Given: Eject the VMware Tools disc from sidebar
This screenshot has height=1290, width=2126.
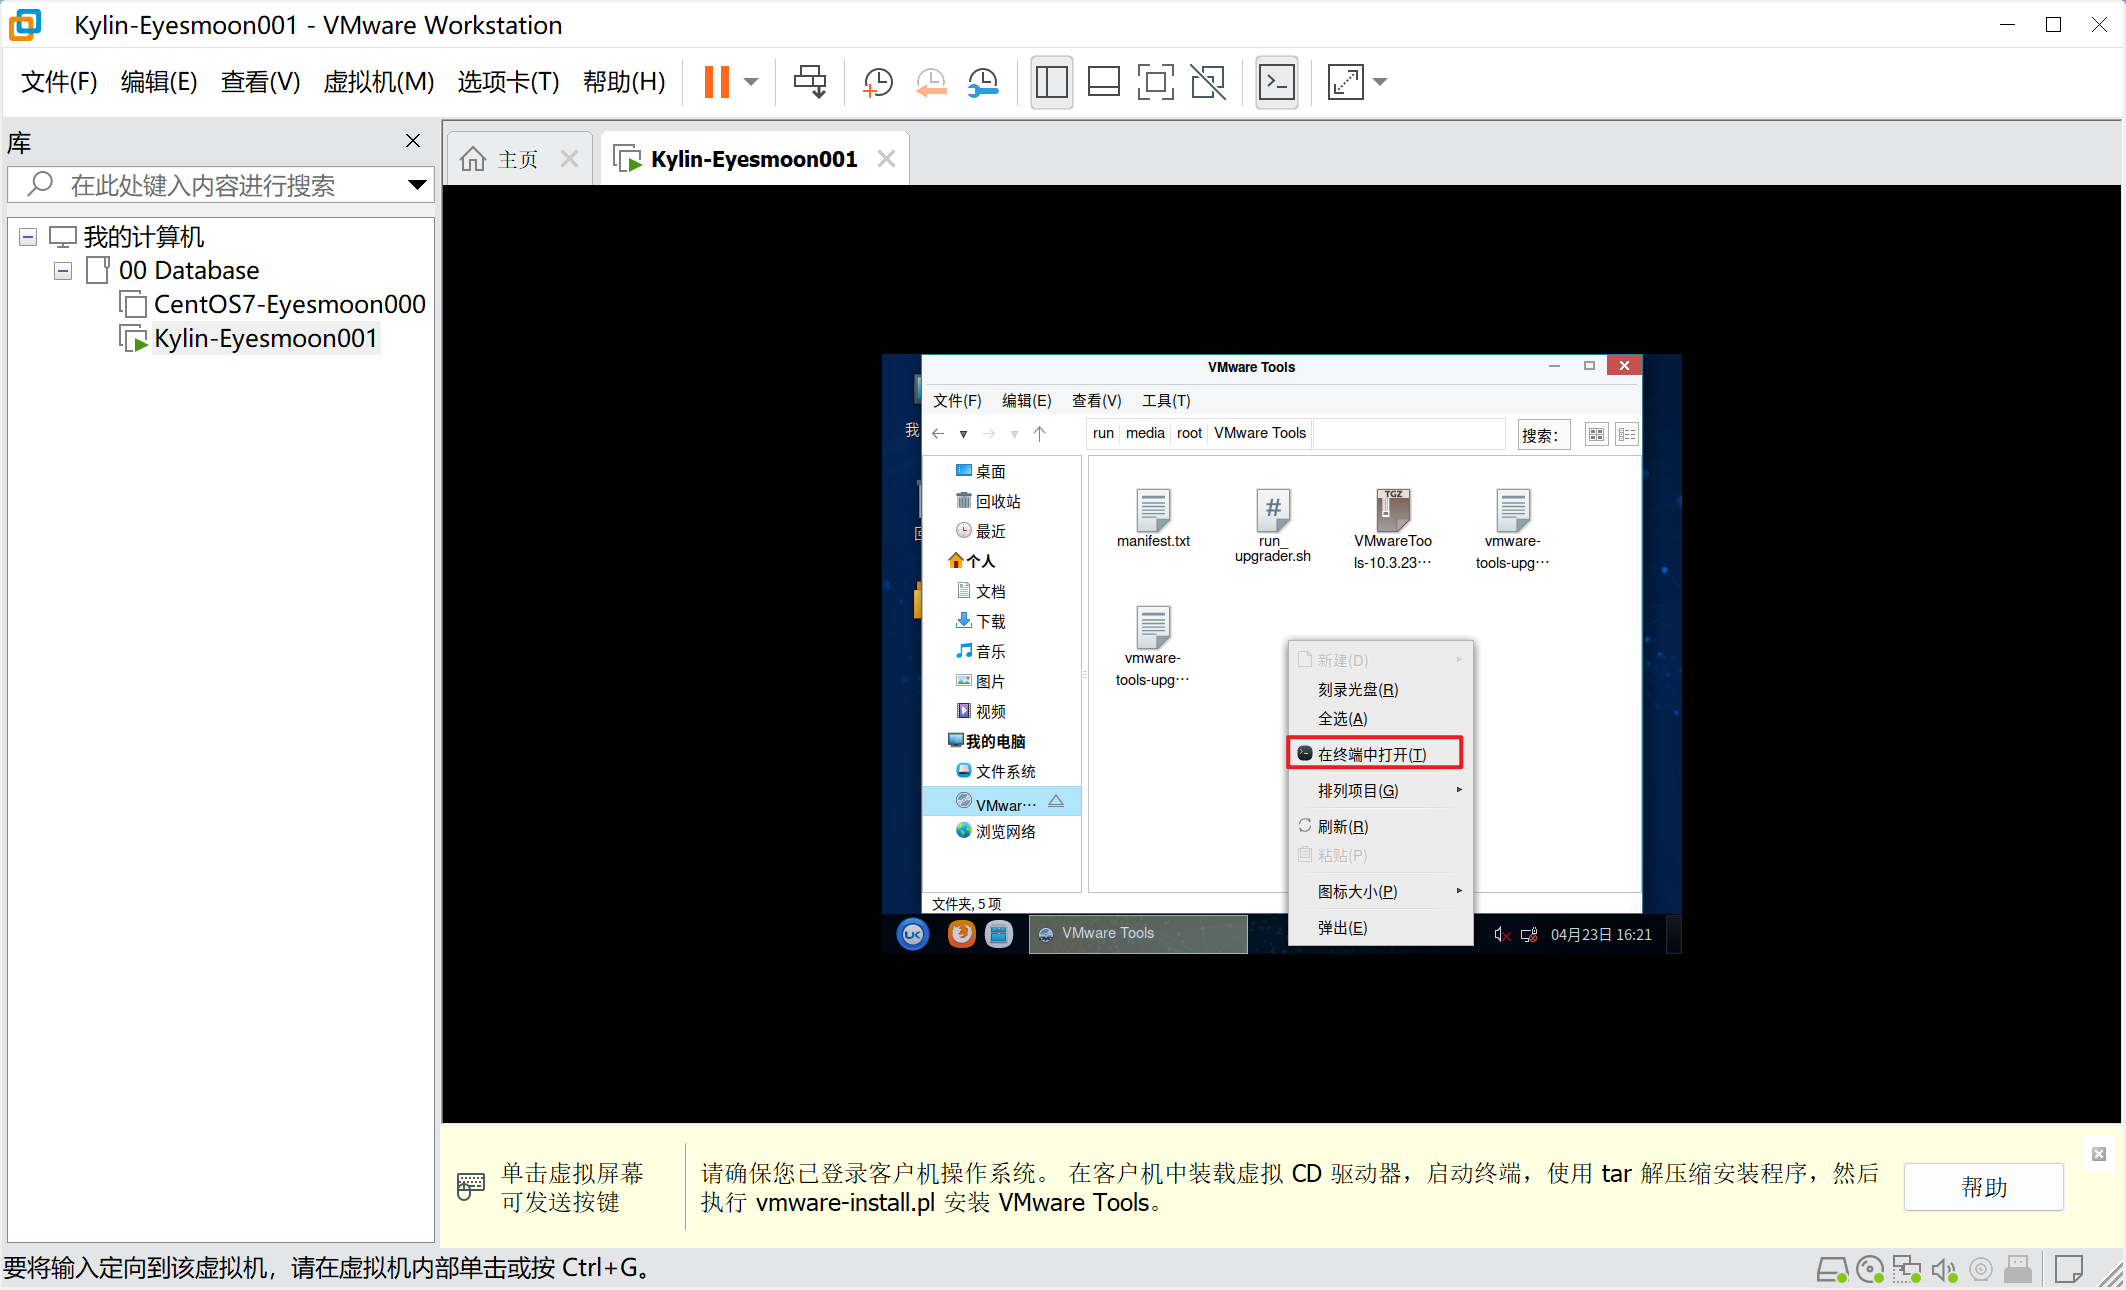Looking at the screenshot, I should point(1056,802).
